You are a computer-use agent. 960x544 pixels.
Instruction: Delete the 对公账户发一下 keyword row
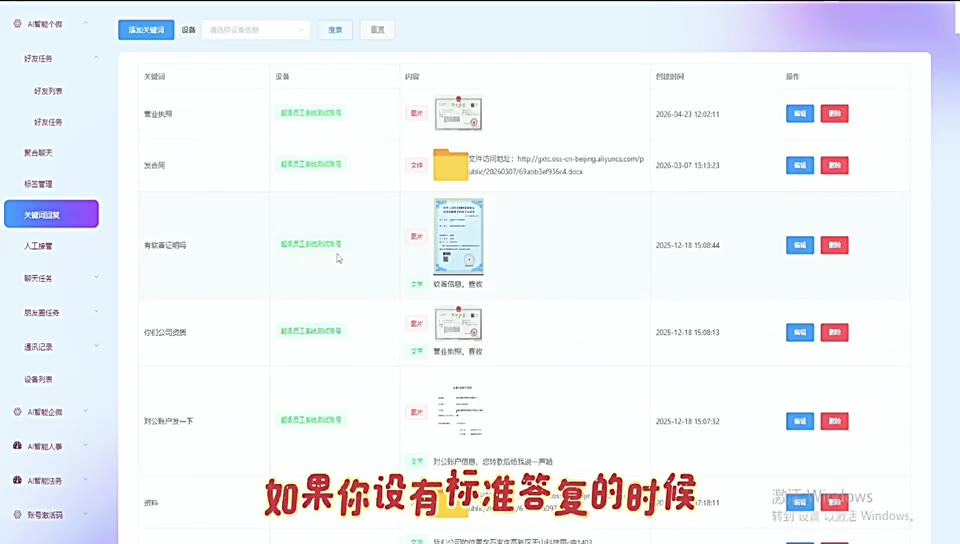pos(834,421)
